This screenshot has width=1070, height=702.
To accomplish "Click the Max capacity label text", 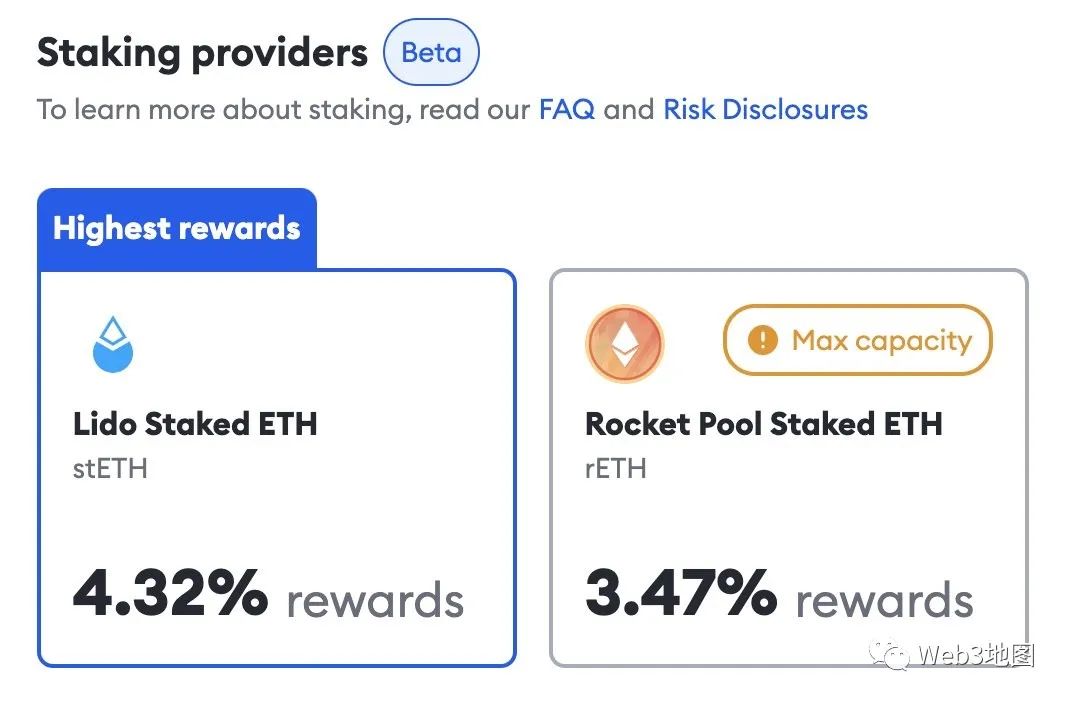I will [x=881, y=341].
